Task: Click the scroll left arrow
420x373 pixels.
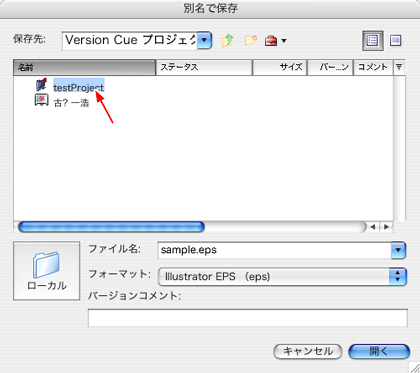Action: tap(373, 227)
